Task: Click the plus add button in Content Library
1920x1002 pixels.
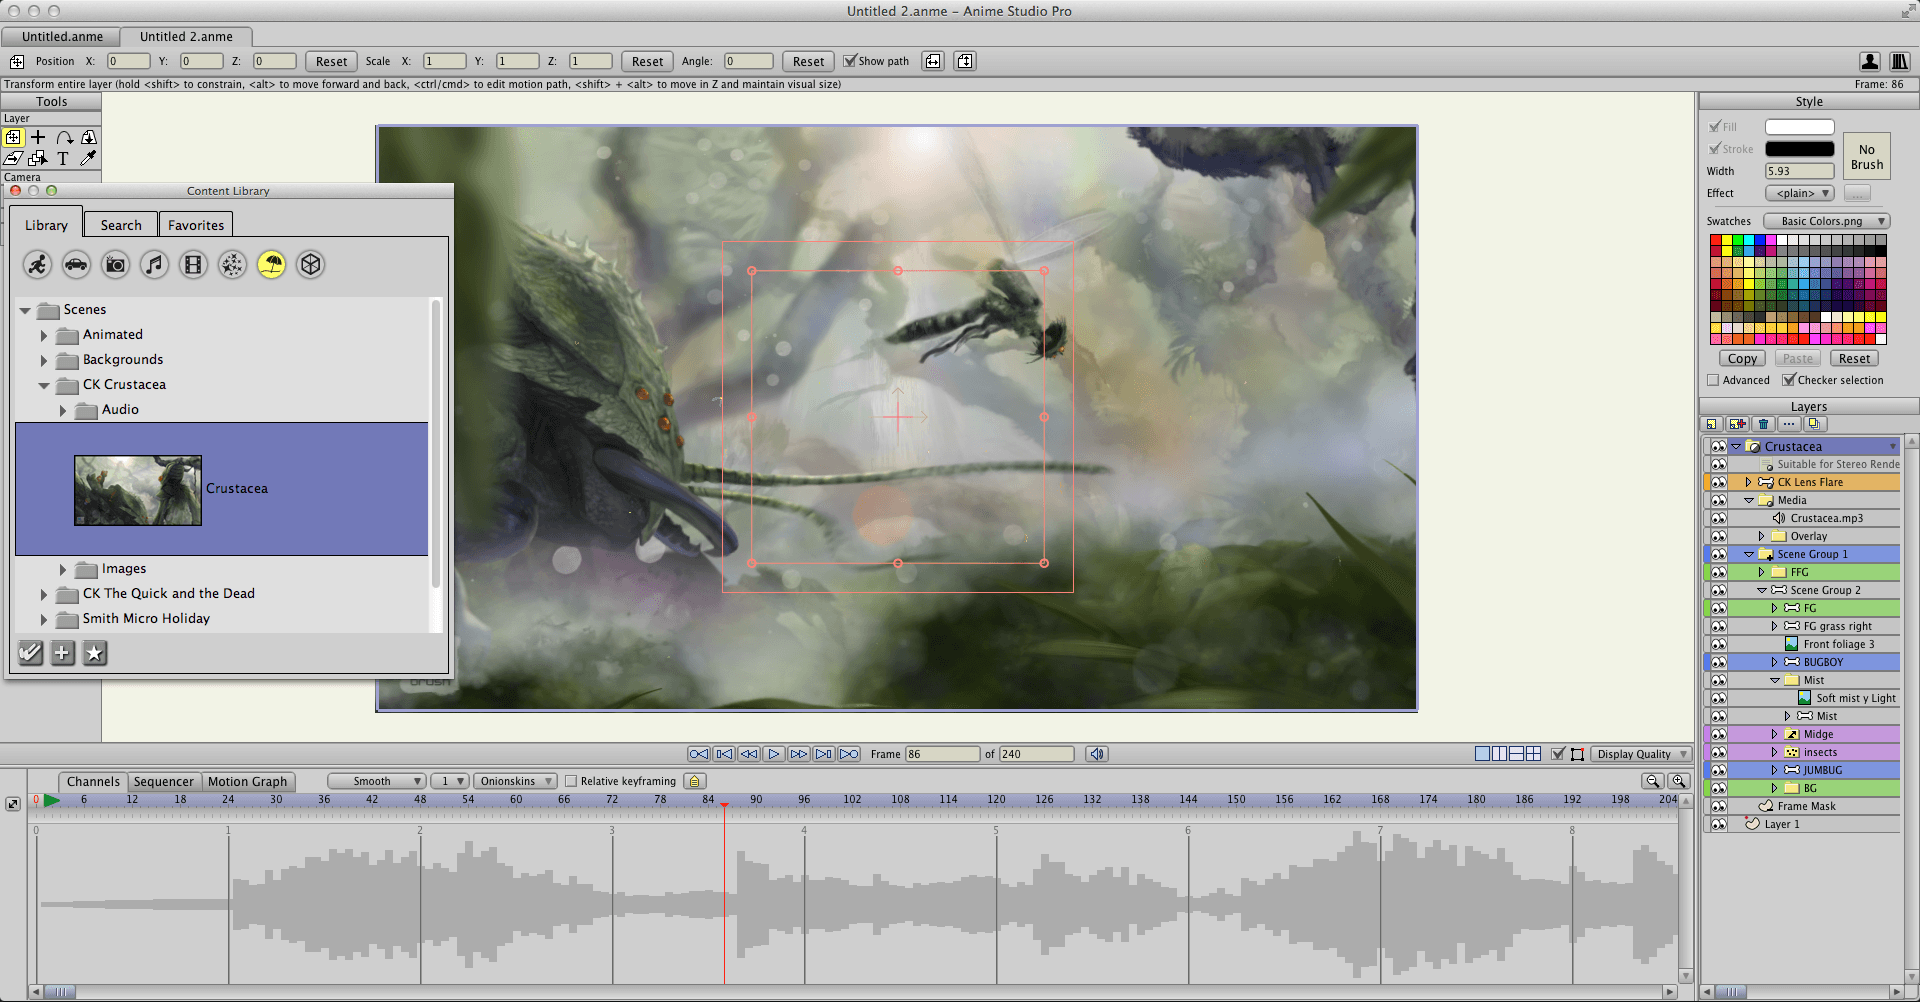Action: click(x=62, y=653)
